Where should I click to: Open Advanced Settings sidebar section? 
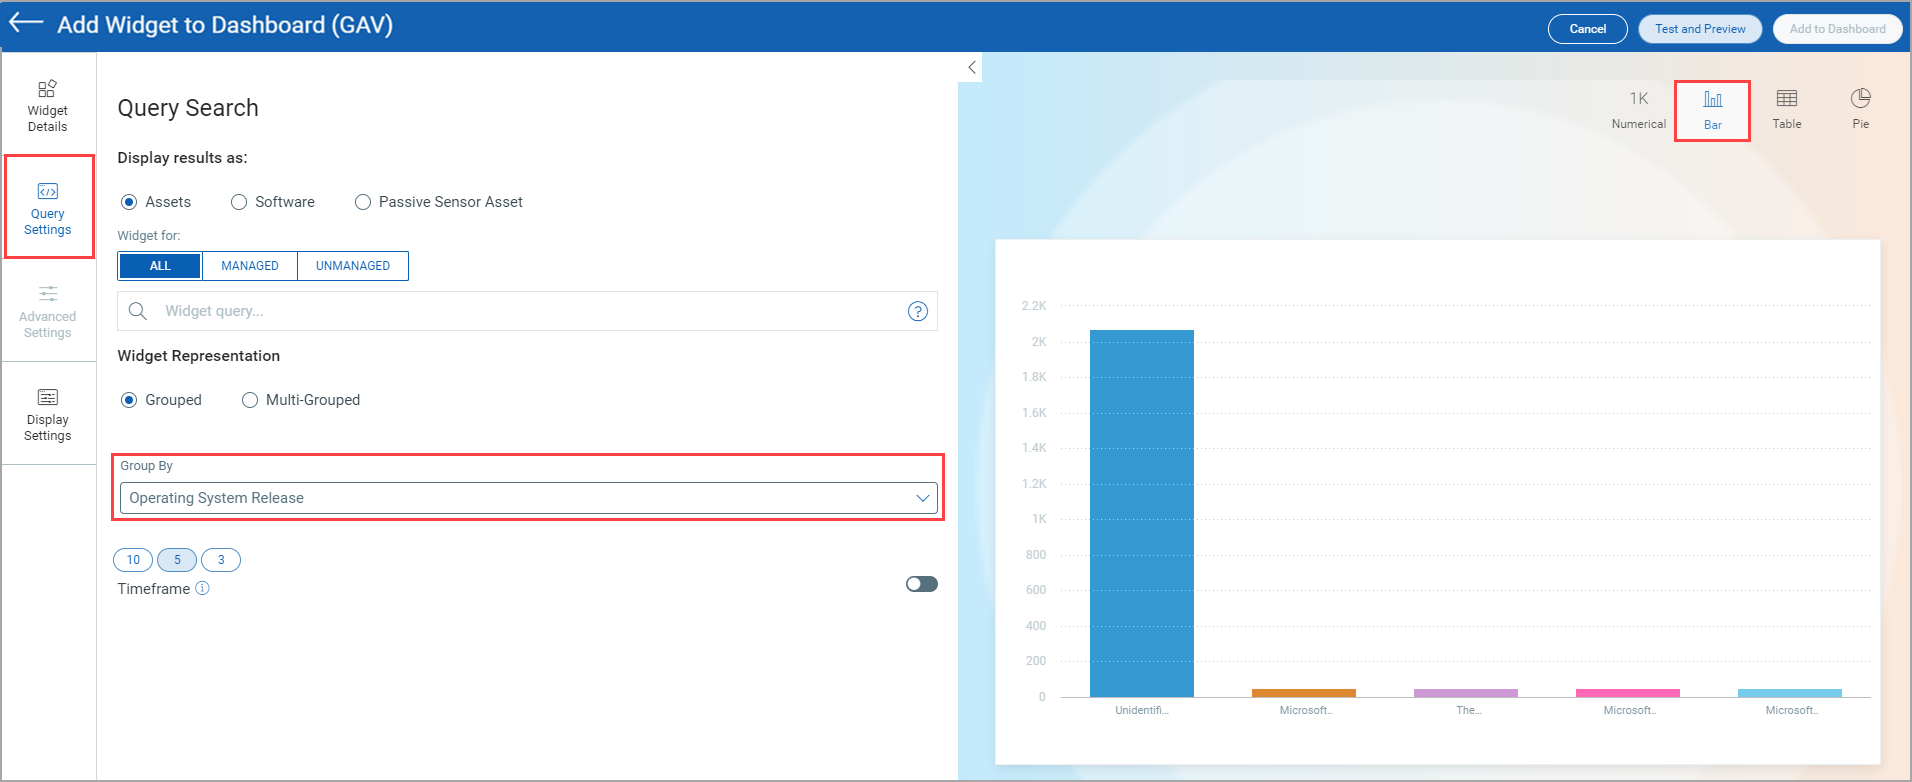click(x=48, y=311)
